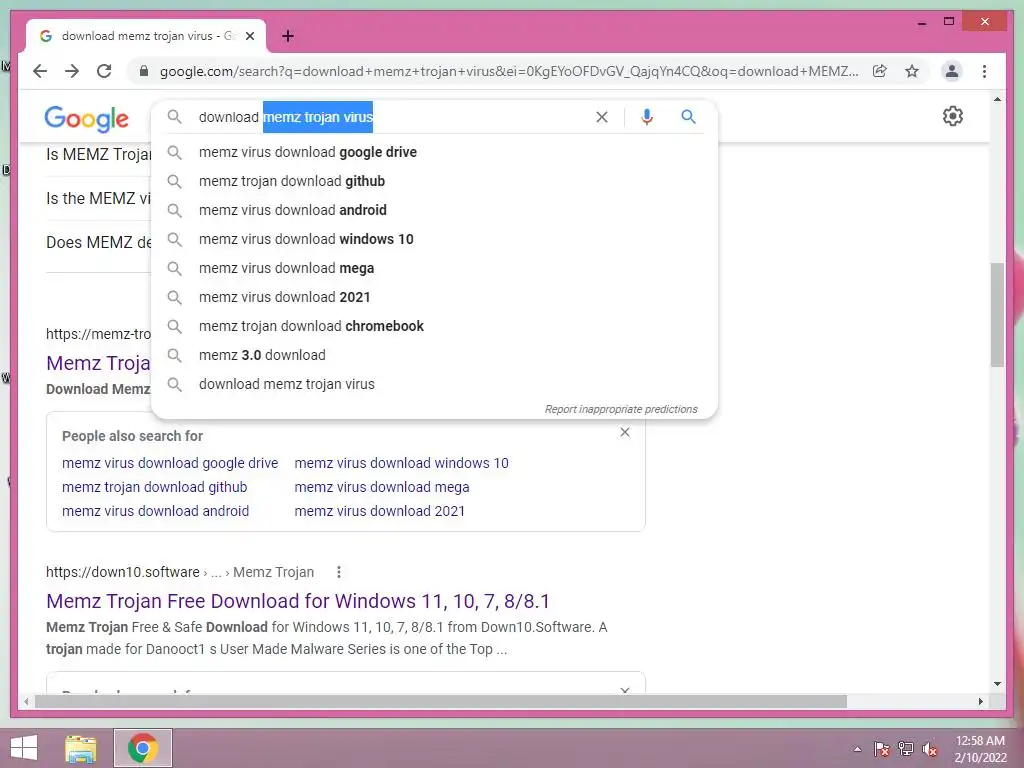Viewport: 1024px width, 768px height.
Task: Pick suggestion 'memz trojan download chromebook'
Action: click(x=434, y=326)
